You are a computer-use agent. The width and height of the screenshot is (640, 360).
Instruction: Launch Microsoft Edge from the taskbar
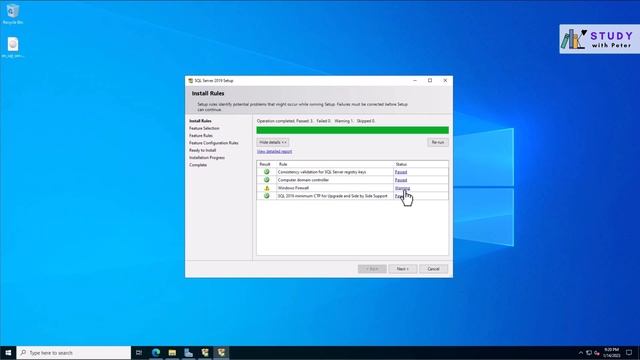(x=156, y=353)
